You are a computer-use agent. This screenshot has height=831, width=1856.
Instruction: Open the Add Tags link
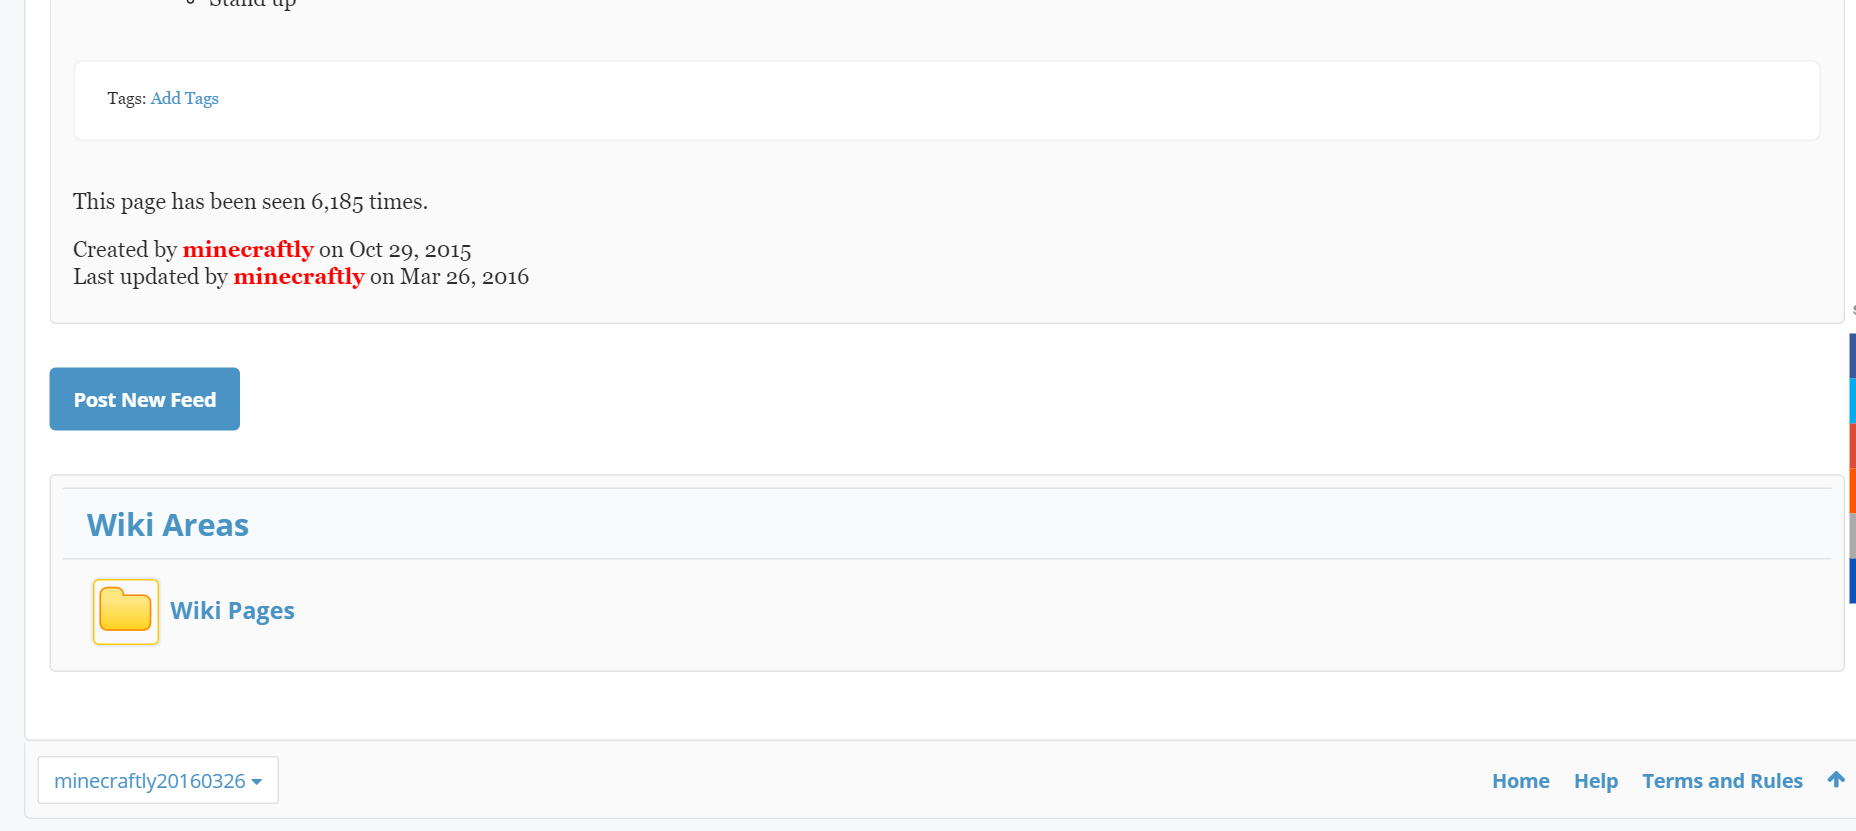pos(185,98)
